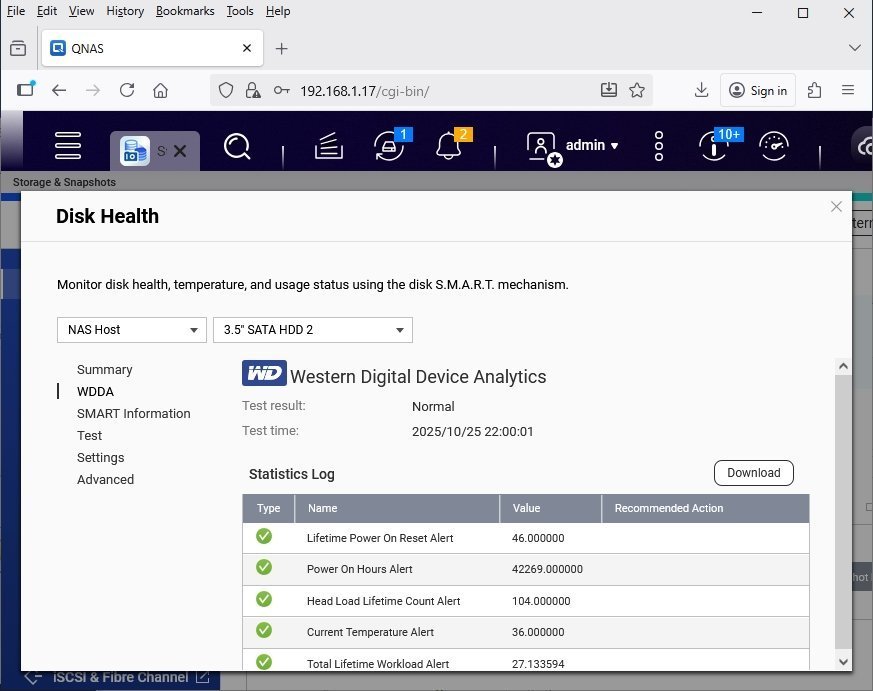Click the Firefox Sign in button
Image resolution: width=873 pixels, height=691 pixels.
[x=759, y=90]
